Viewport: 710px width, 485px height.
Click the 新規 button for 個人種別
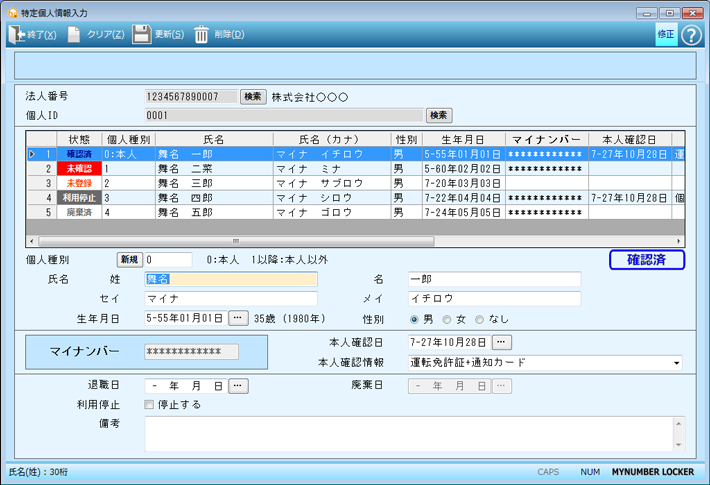130,260
